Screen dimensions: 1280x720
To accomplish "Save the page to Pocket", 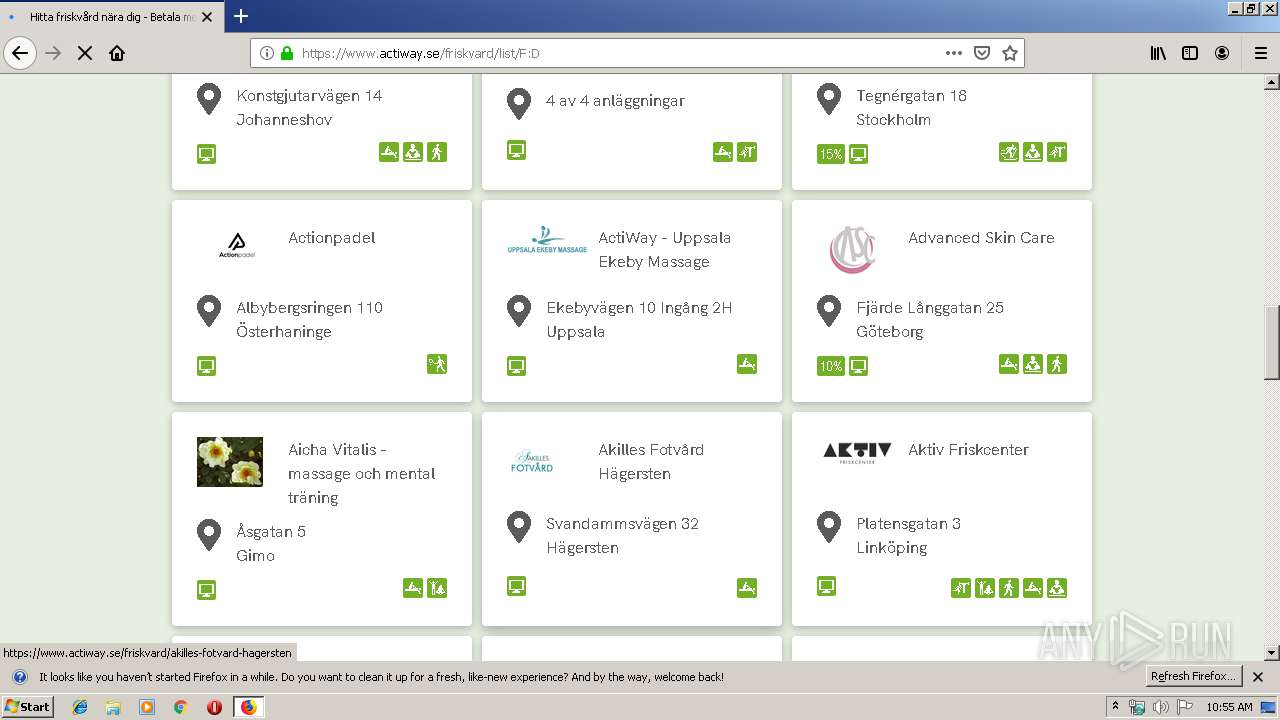I will tap(982, 53).
